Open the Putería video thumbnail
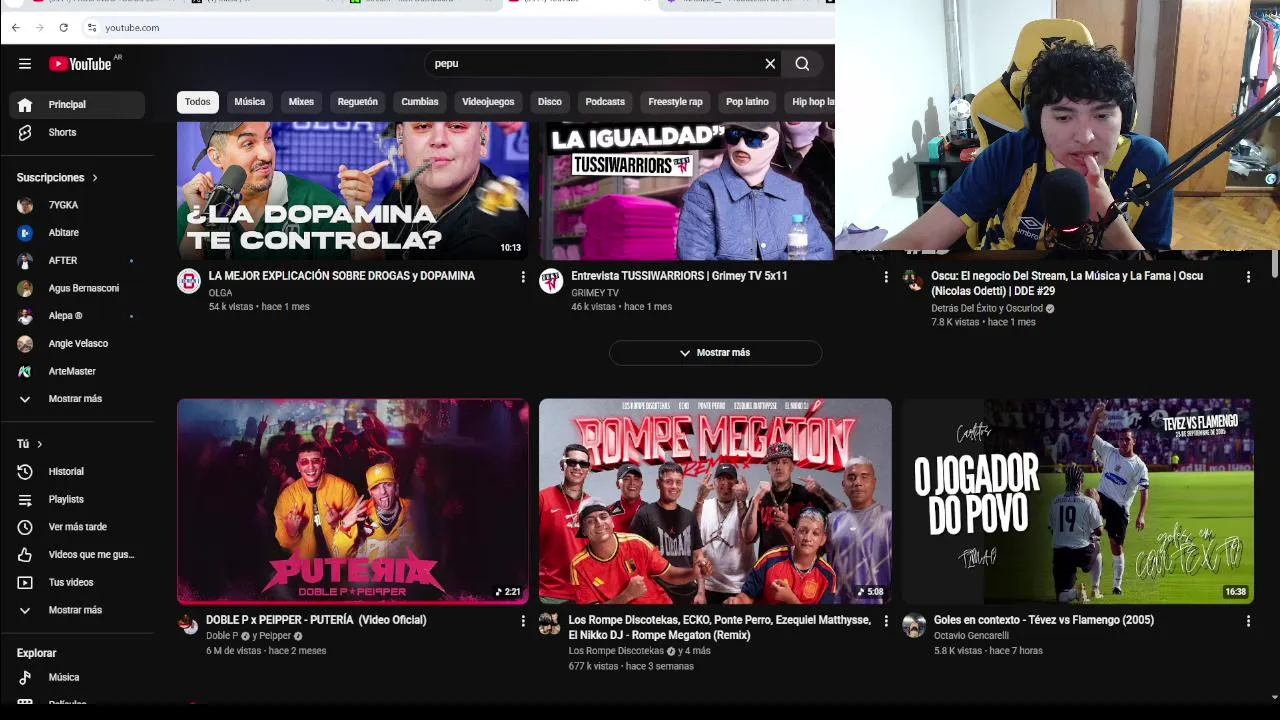 tap(353, 502)
